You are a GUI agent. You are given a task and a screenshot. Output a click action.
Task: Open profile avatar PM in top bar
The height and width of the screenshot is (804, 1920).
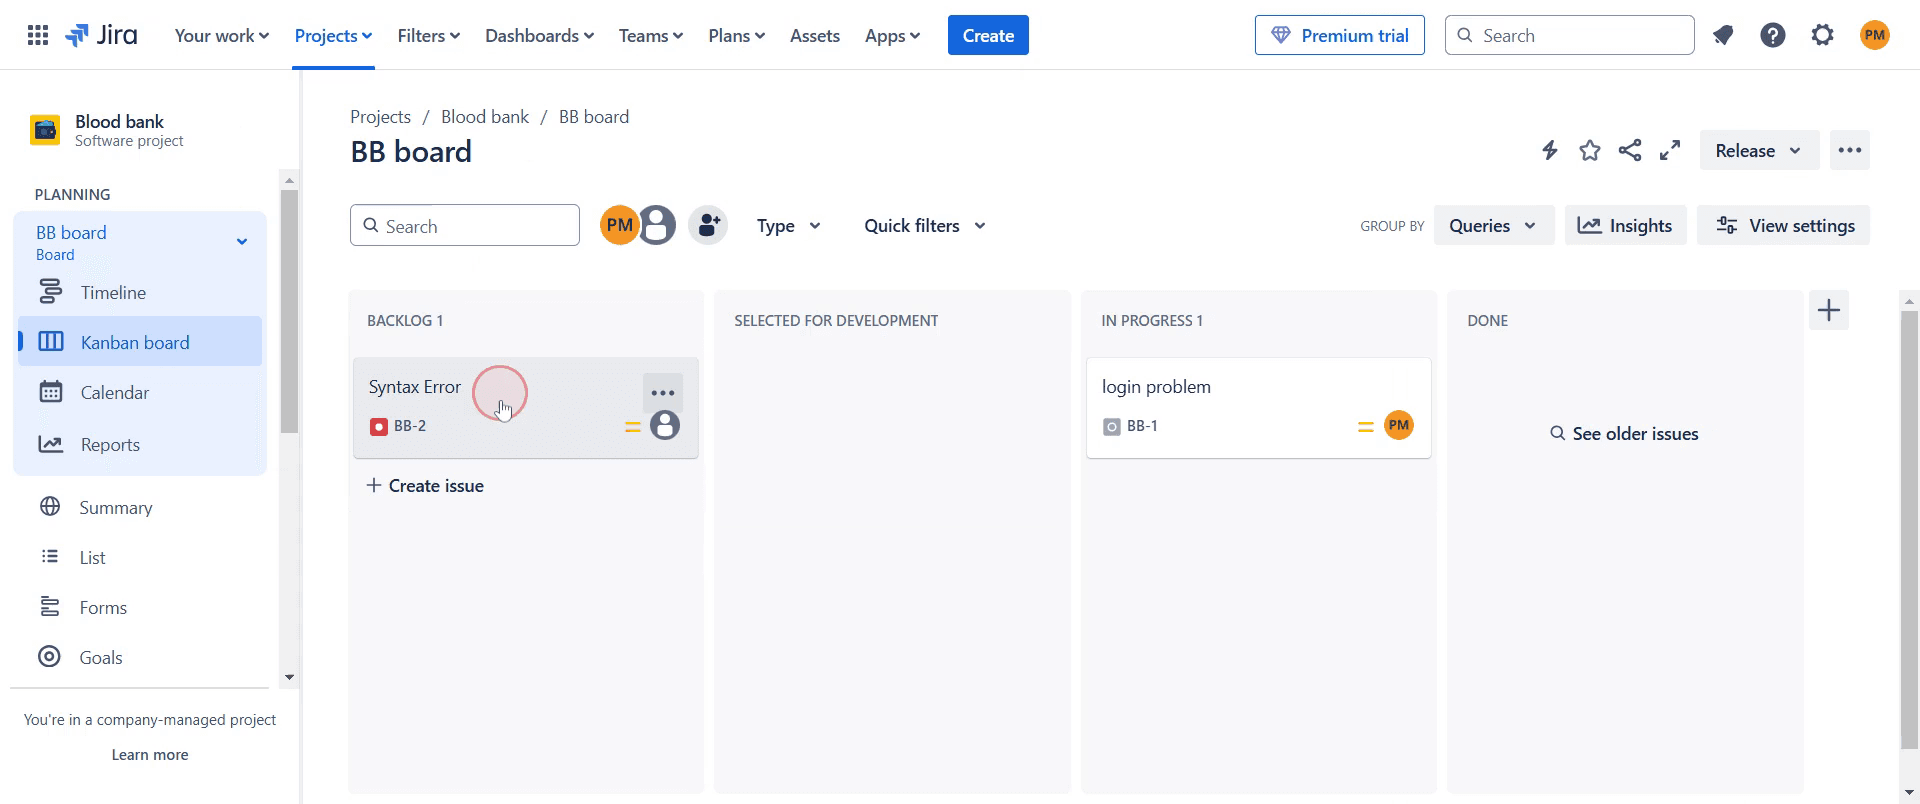point(1875,36)
